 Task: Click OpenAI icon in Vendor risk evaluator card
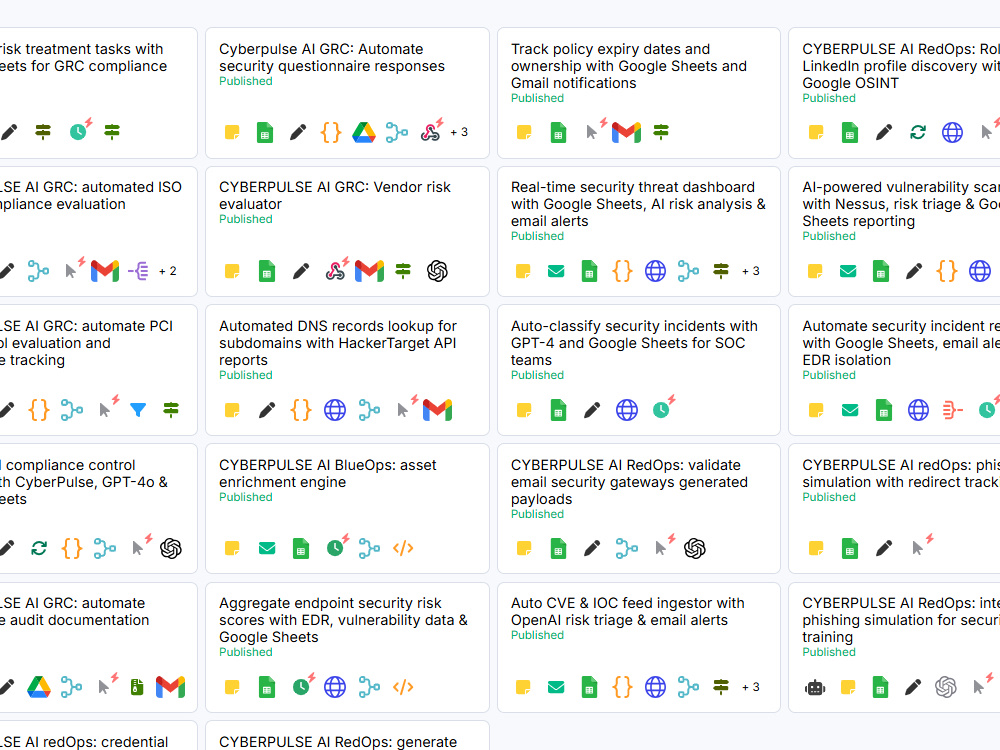coord(437,271)
